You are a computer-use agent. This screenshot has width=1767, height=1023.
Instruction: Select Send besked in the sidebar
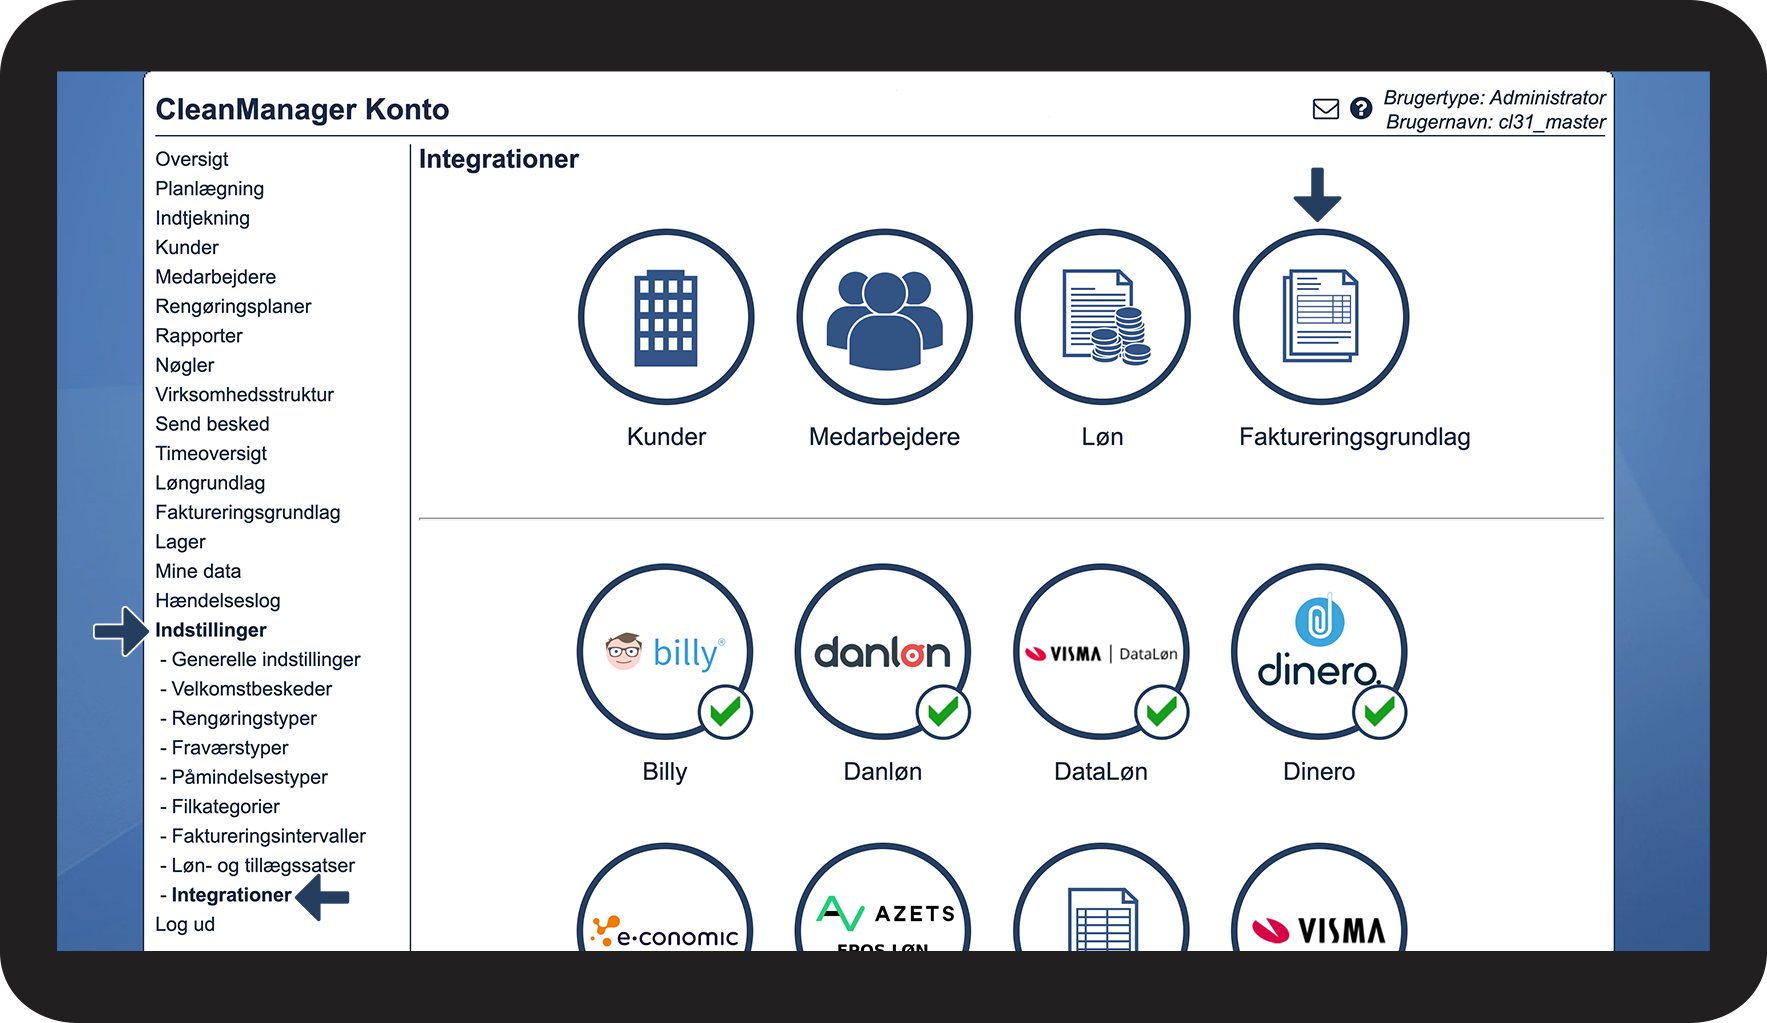pyautogui.click(x=213, y=424)
